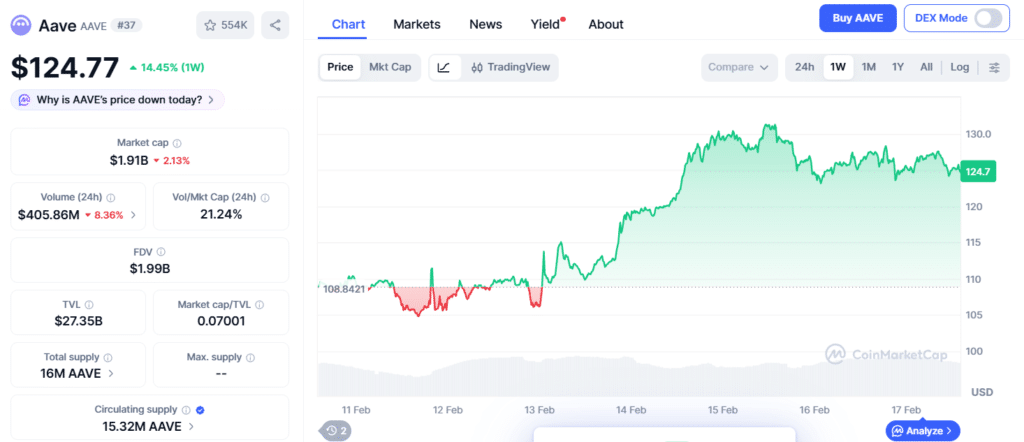Click the Analyze button
This screenshot has height=442, width=1024.
(923, 431)
